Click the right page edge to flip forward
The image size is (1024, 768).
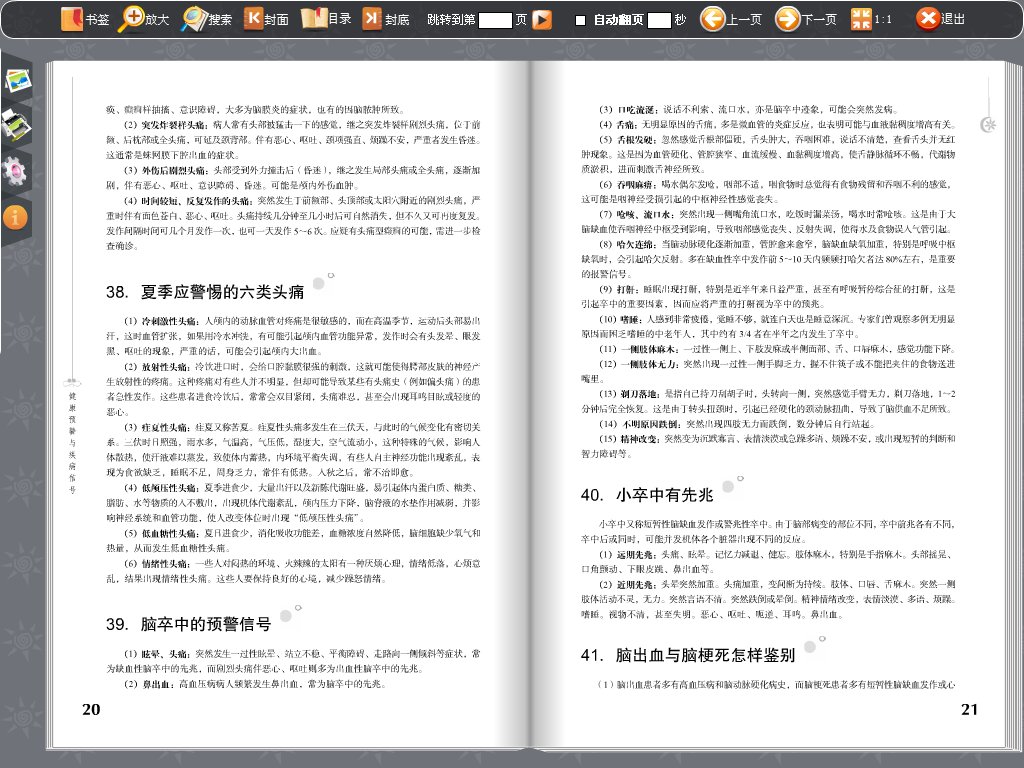click(1014, 405)
